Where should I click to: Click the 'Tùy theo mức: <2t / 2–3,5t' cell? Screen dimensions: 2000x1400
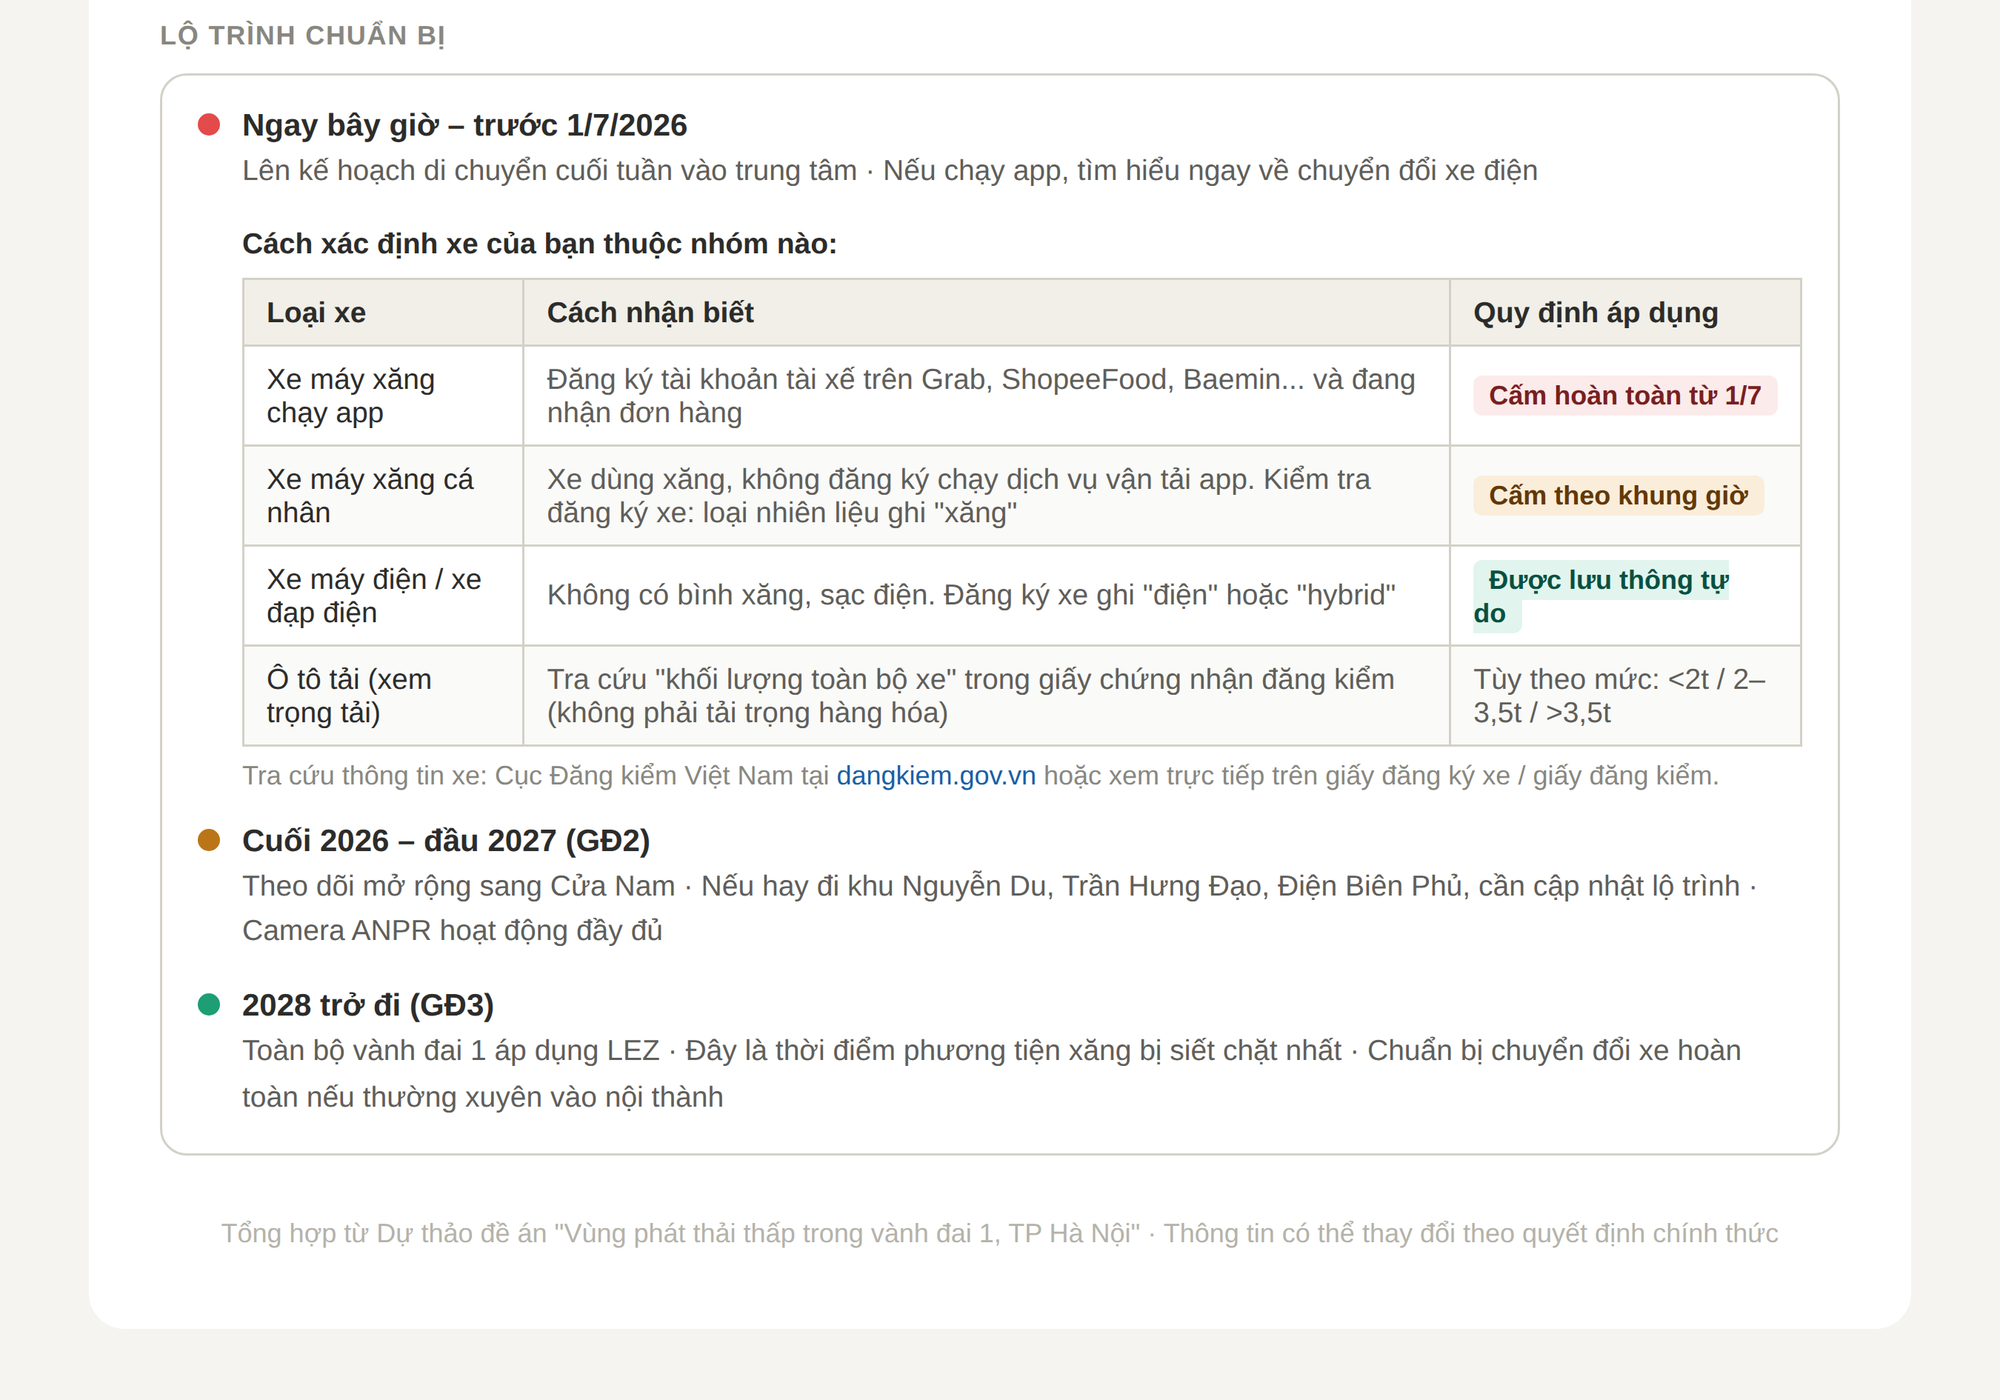tap(1619, 696)
